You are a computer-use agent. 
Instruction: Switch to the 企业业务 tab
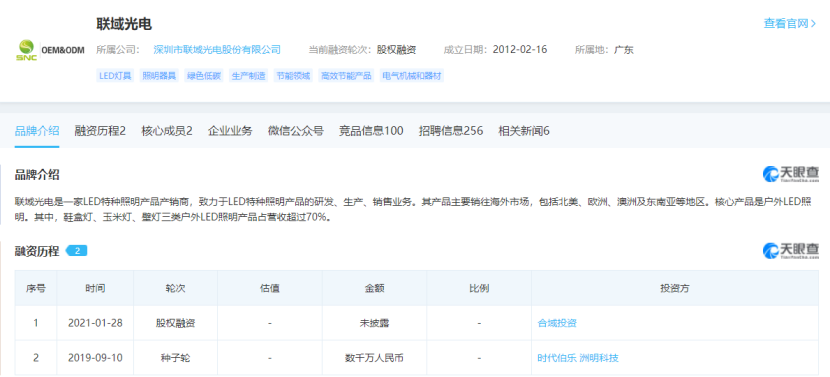coord(230,131)
